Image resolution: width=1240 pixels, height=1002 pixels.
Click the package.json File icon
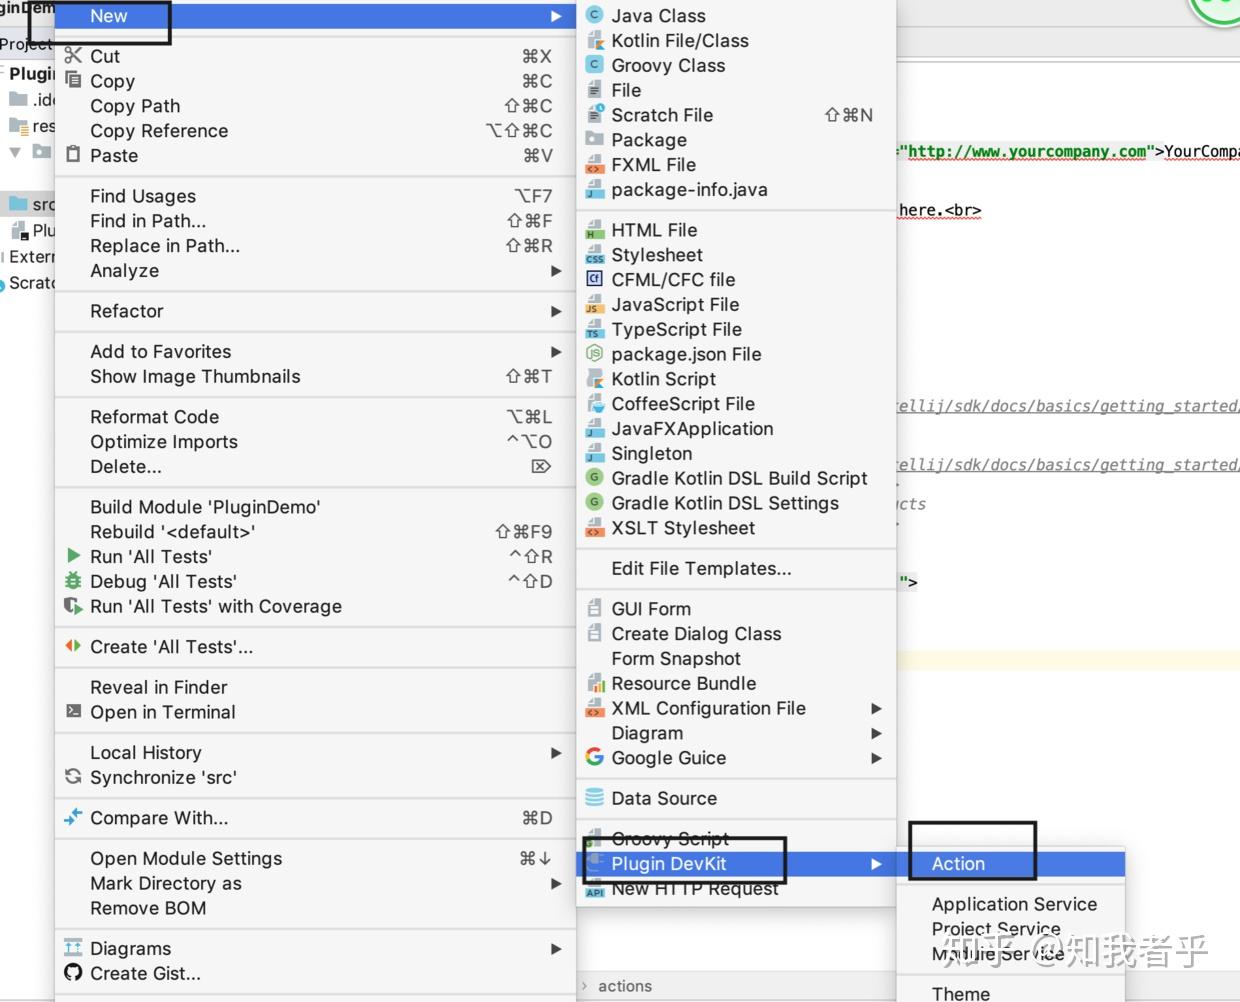click(x=594, y=353)
